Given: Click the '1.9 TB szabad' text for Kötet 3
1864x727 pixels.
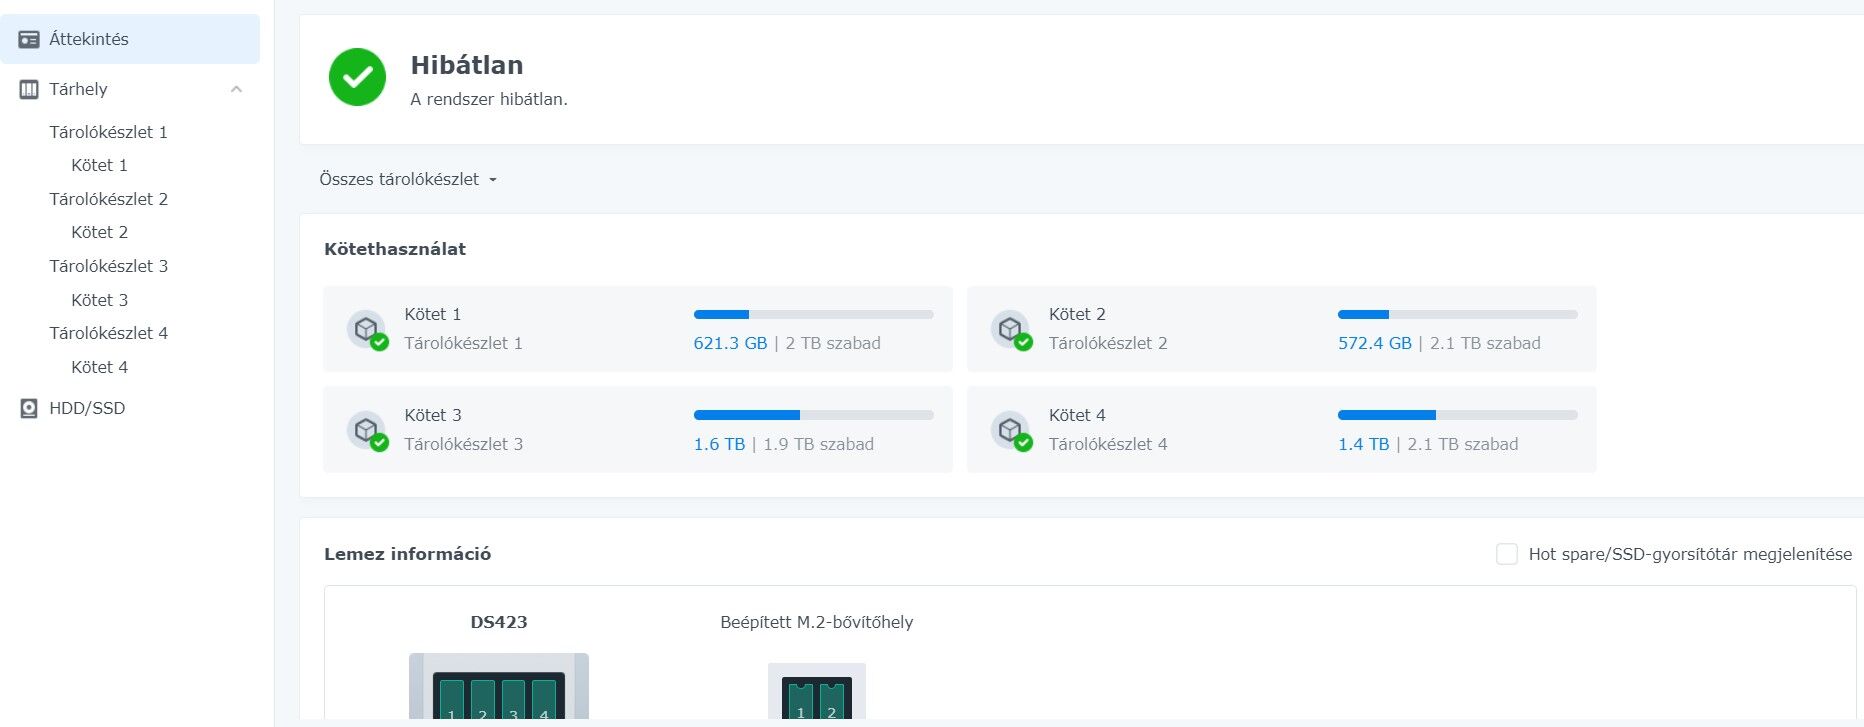Looking at the screenshot, I should [818, 444].
